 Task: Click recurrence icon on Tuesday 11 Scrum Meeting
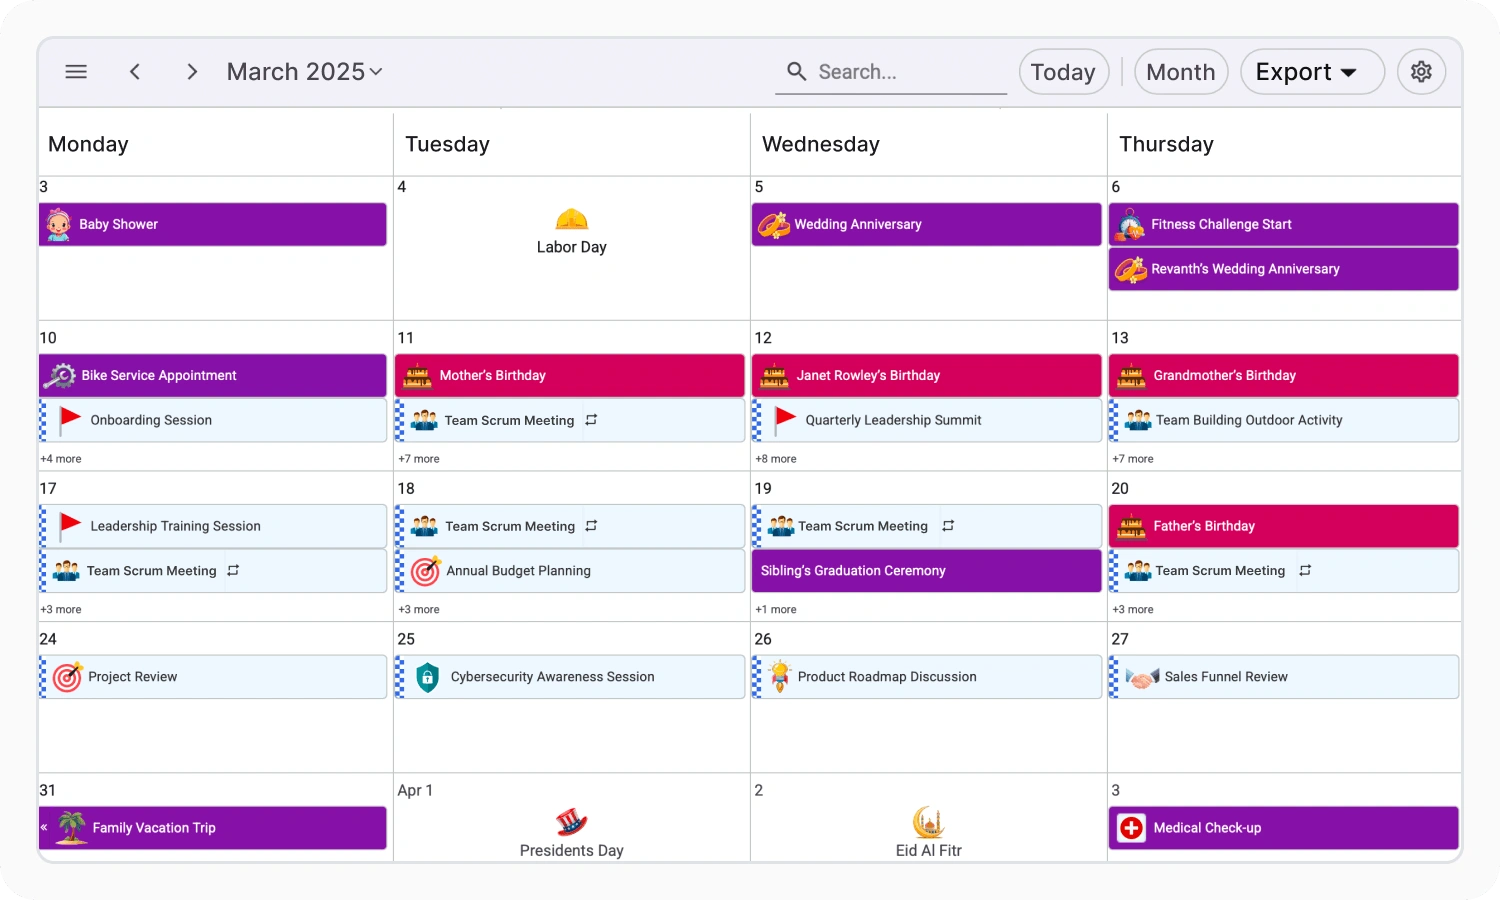pos(591,420)
